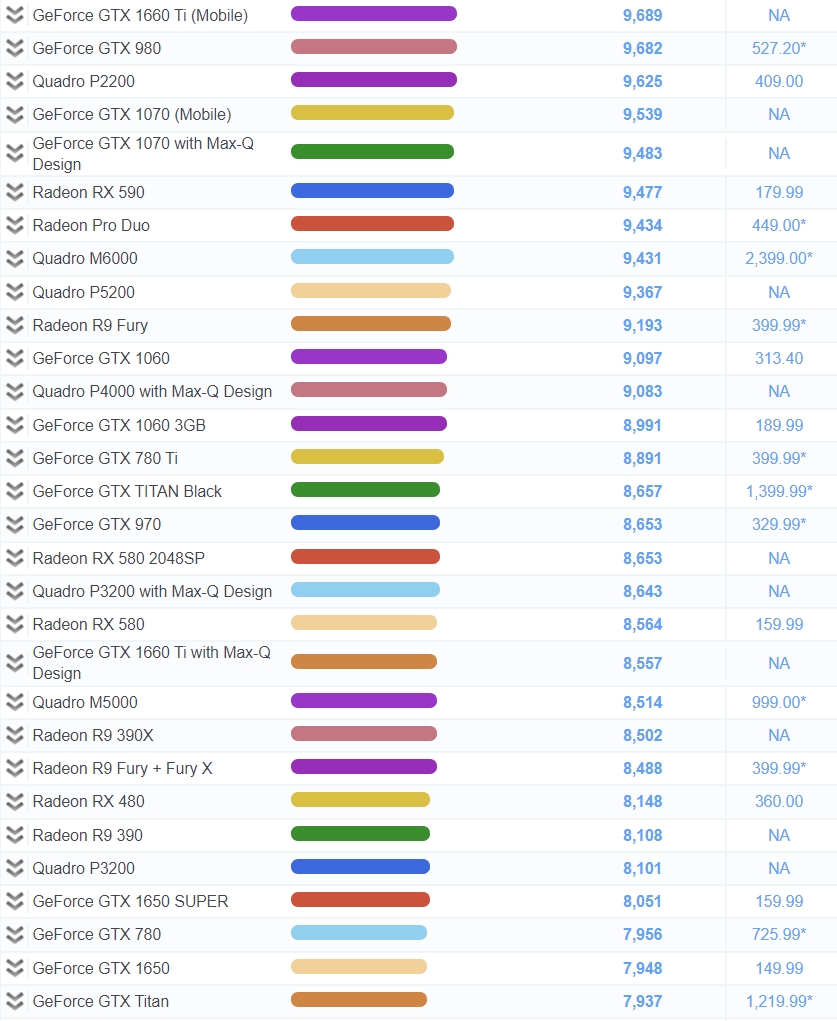Click price 329.99* for GeForce GTX 970
This screenshot has width=837, height=1021.
click(x=779, y=525)
